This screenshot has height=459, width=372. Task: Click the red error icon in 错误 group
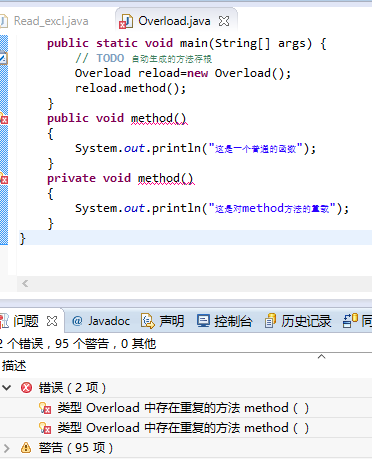click(26, 388)
